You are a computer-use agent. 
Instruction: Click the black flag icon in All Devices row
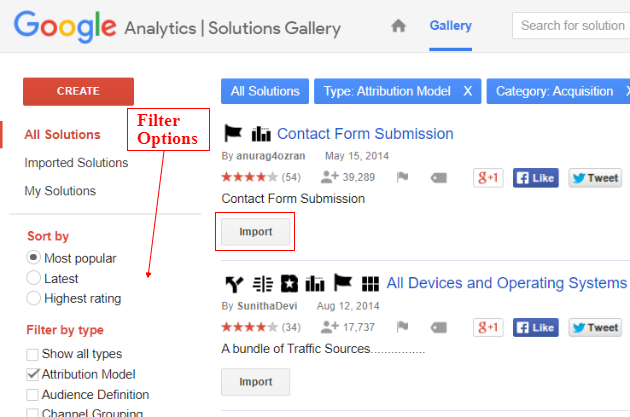(x=343, y=282)
